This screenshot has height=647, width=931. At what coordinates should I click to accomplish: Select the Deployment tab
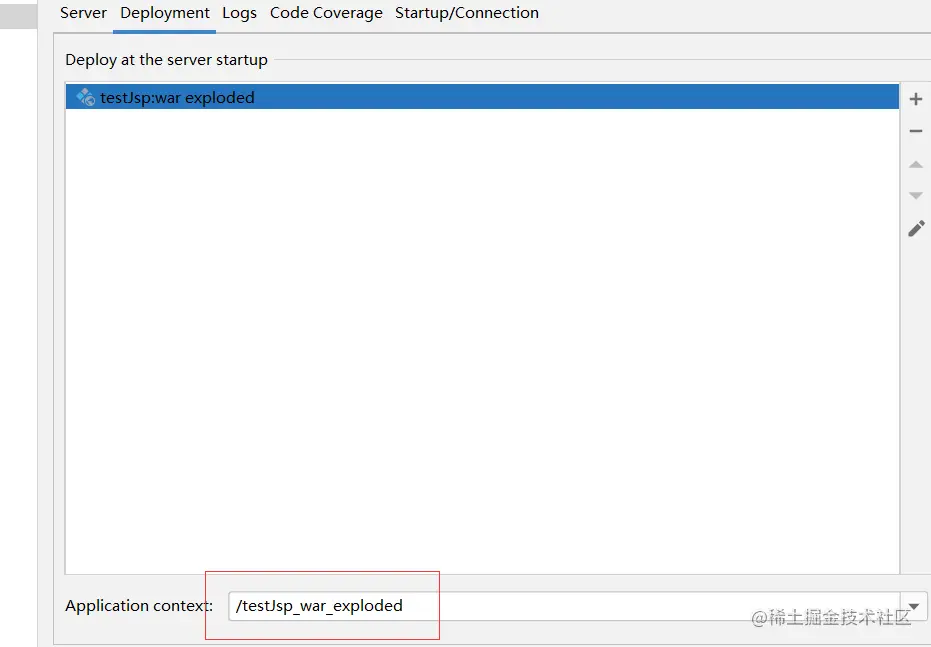point(164,13)
